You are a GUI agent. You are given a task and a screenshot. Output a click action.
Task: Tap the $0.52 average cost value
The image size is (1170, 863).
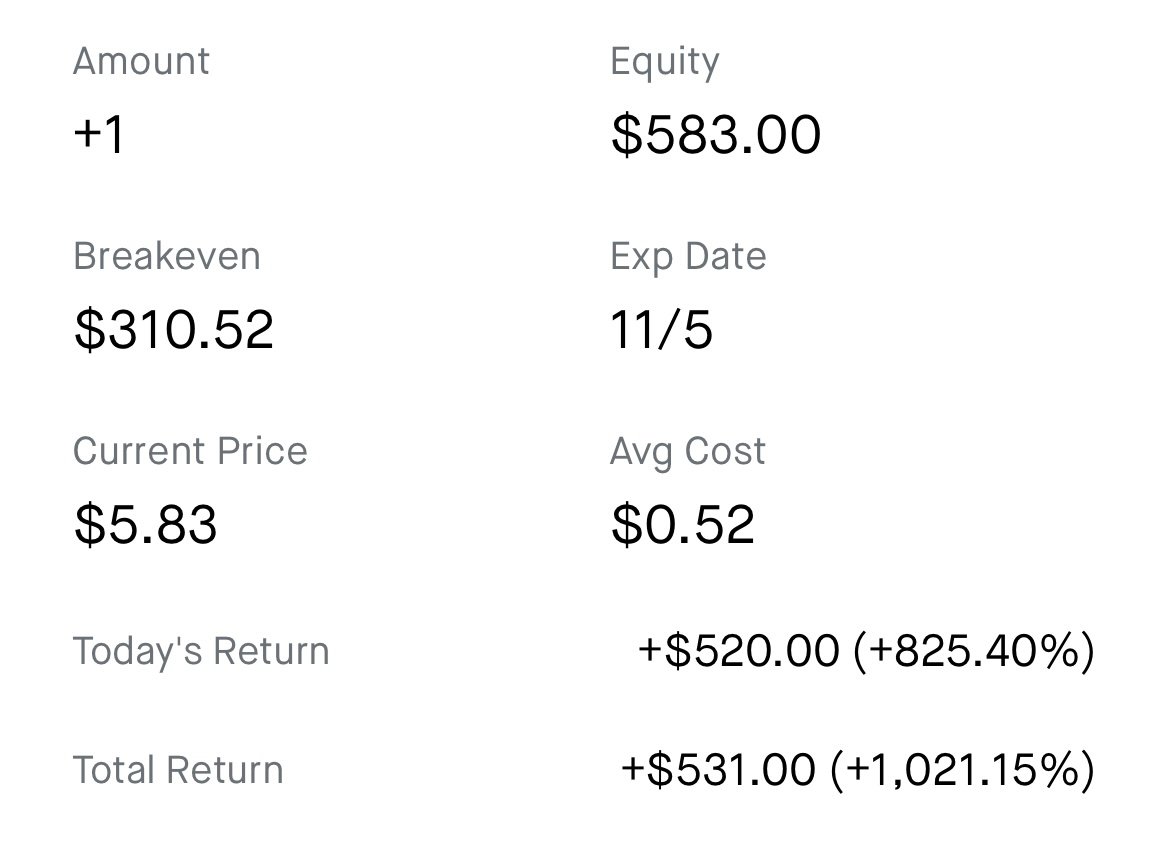pos(683,524)
